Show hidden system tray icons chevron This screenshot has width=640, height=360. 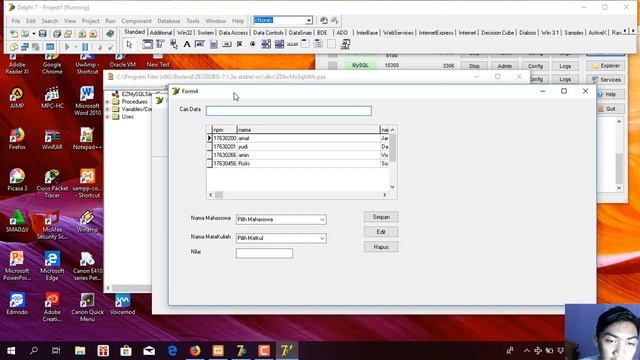[527, 351]
